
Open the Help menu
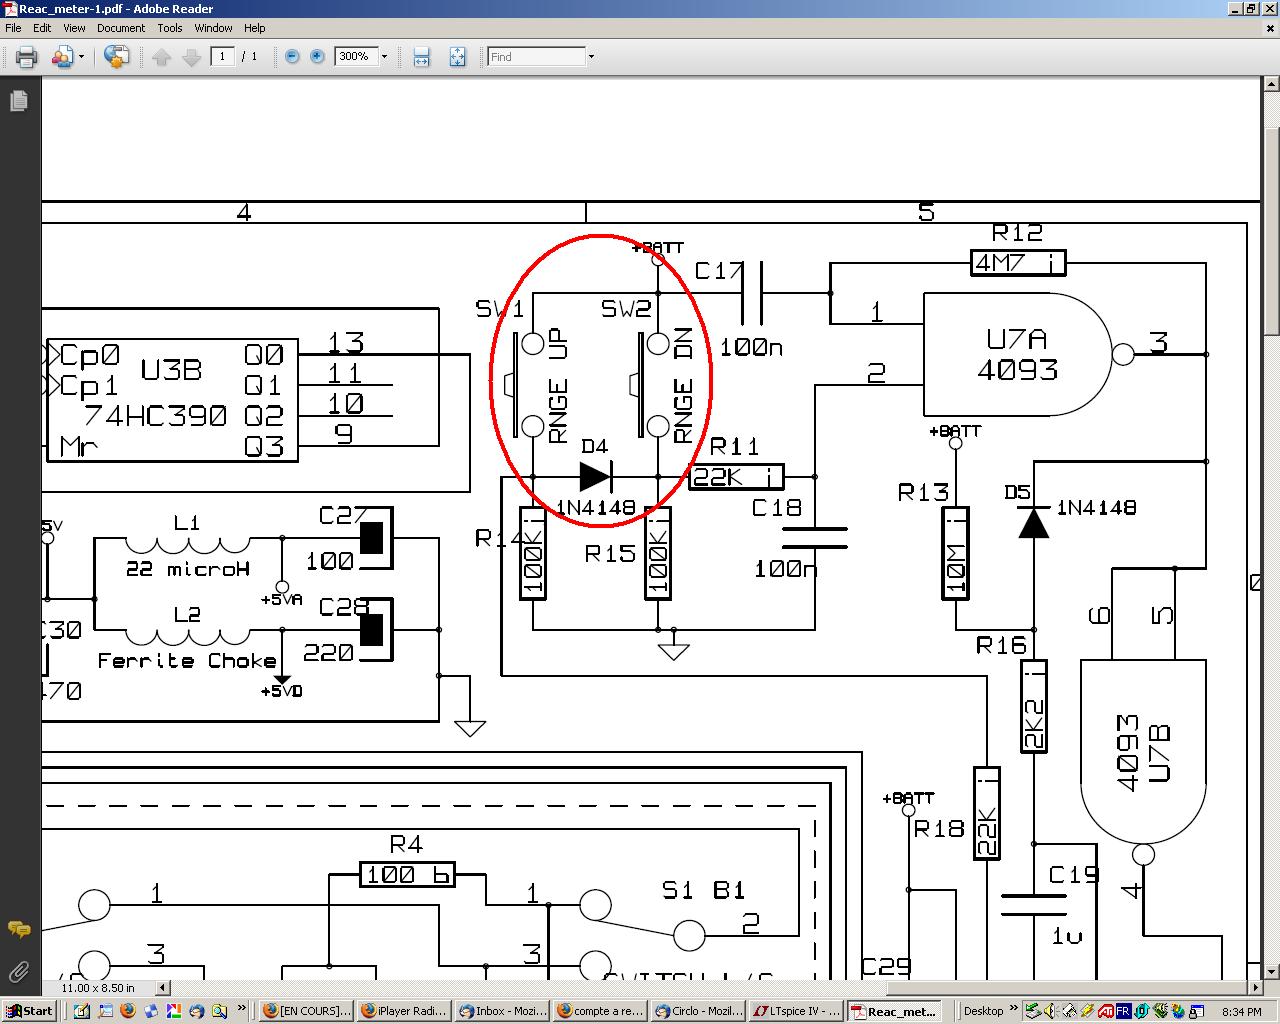(x=255, y=28)
